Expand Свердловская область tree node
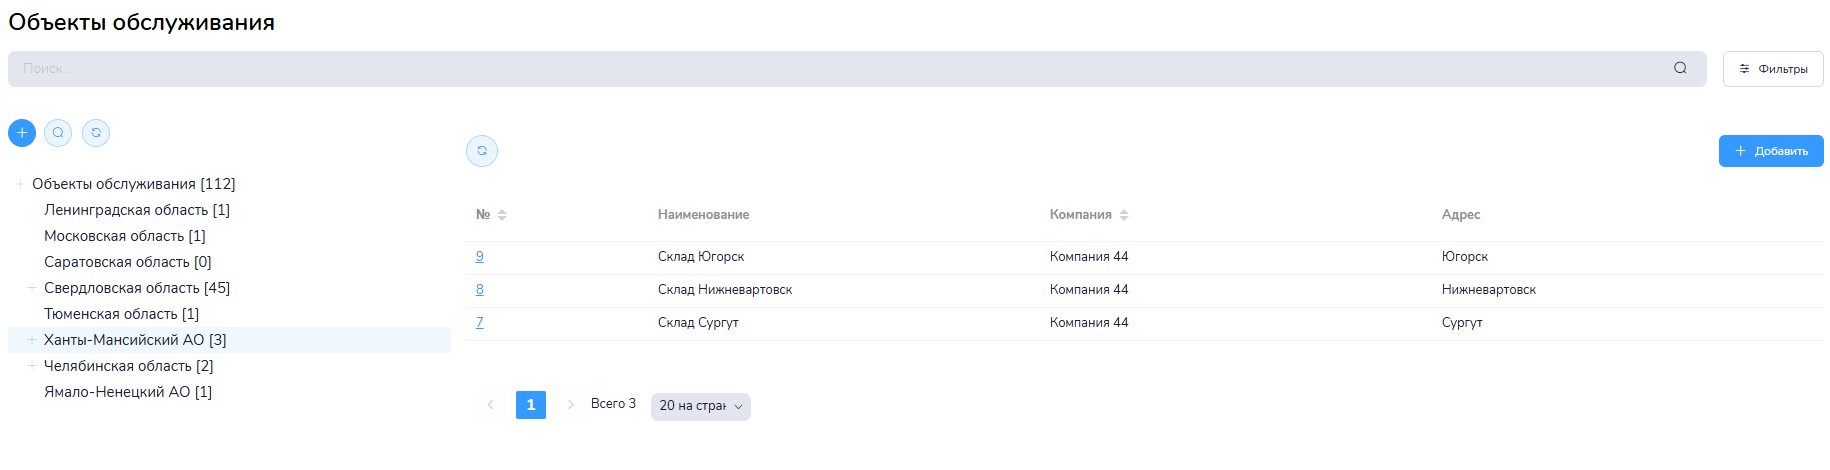Viewport: 1830px width, 470px height. click(32, 288)
